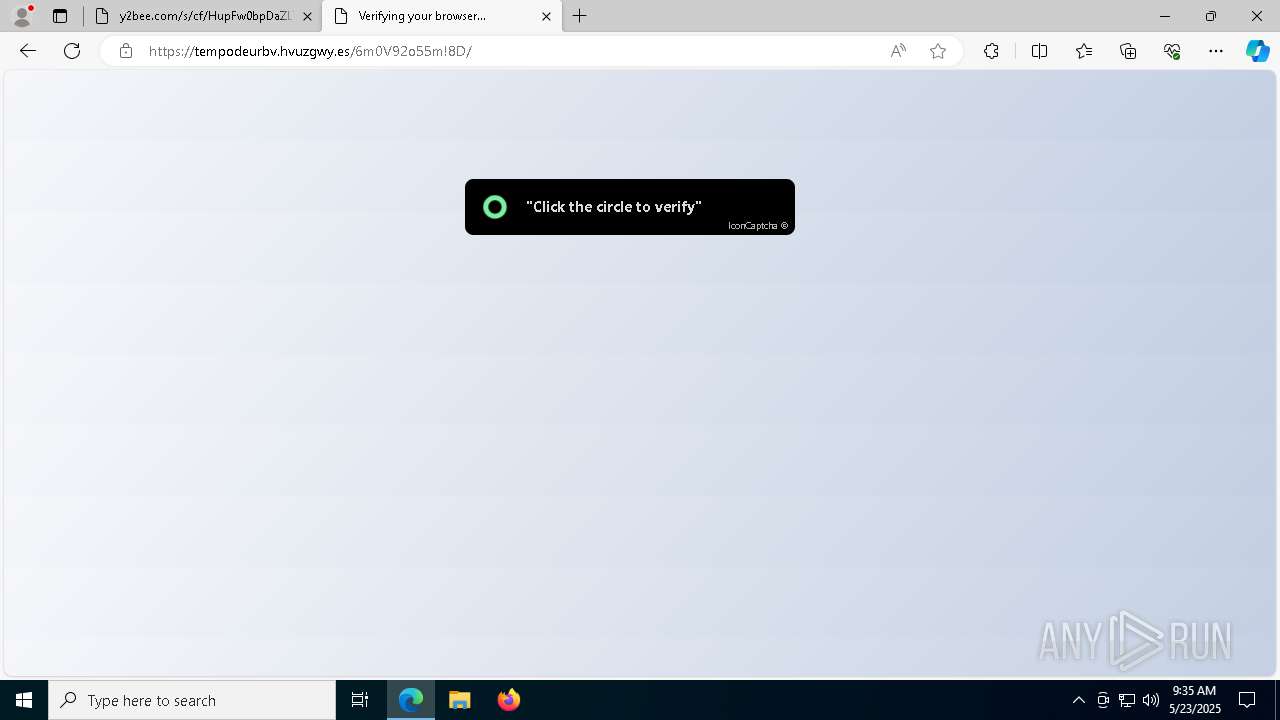
Task: Click the taskbar search box
Action: click(192, 700)
